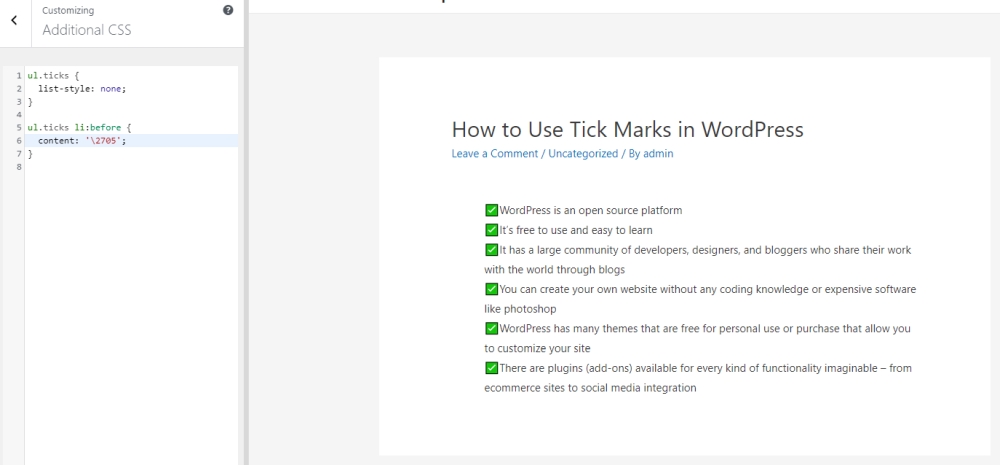Click list item WordPress is an open source platform
The height and width of the screenshot is (465, 1000).
tap(591, 210)
